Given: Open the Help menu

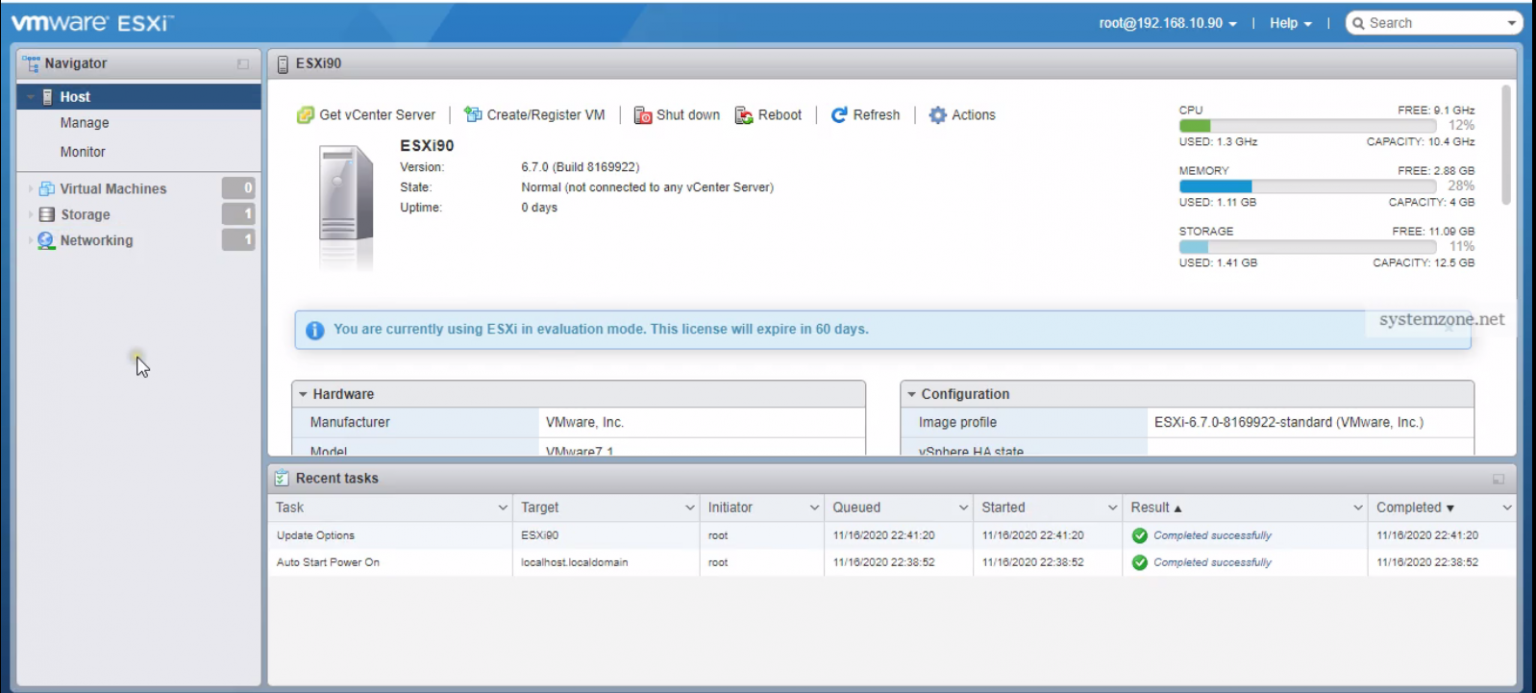Looking at the screenshot, I should tap(1289, 22).
